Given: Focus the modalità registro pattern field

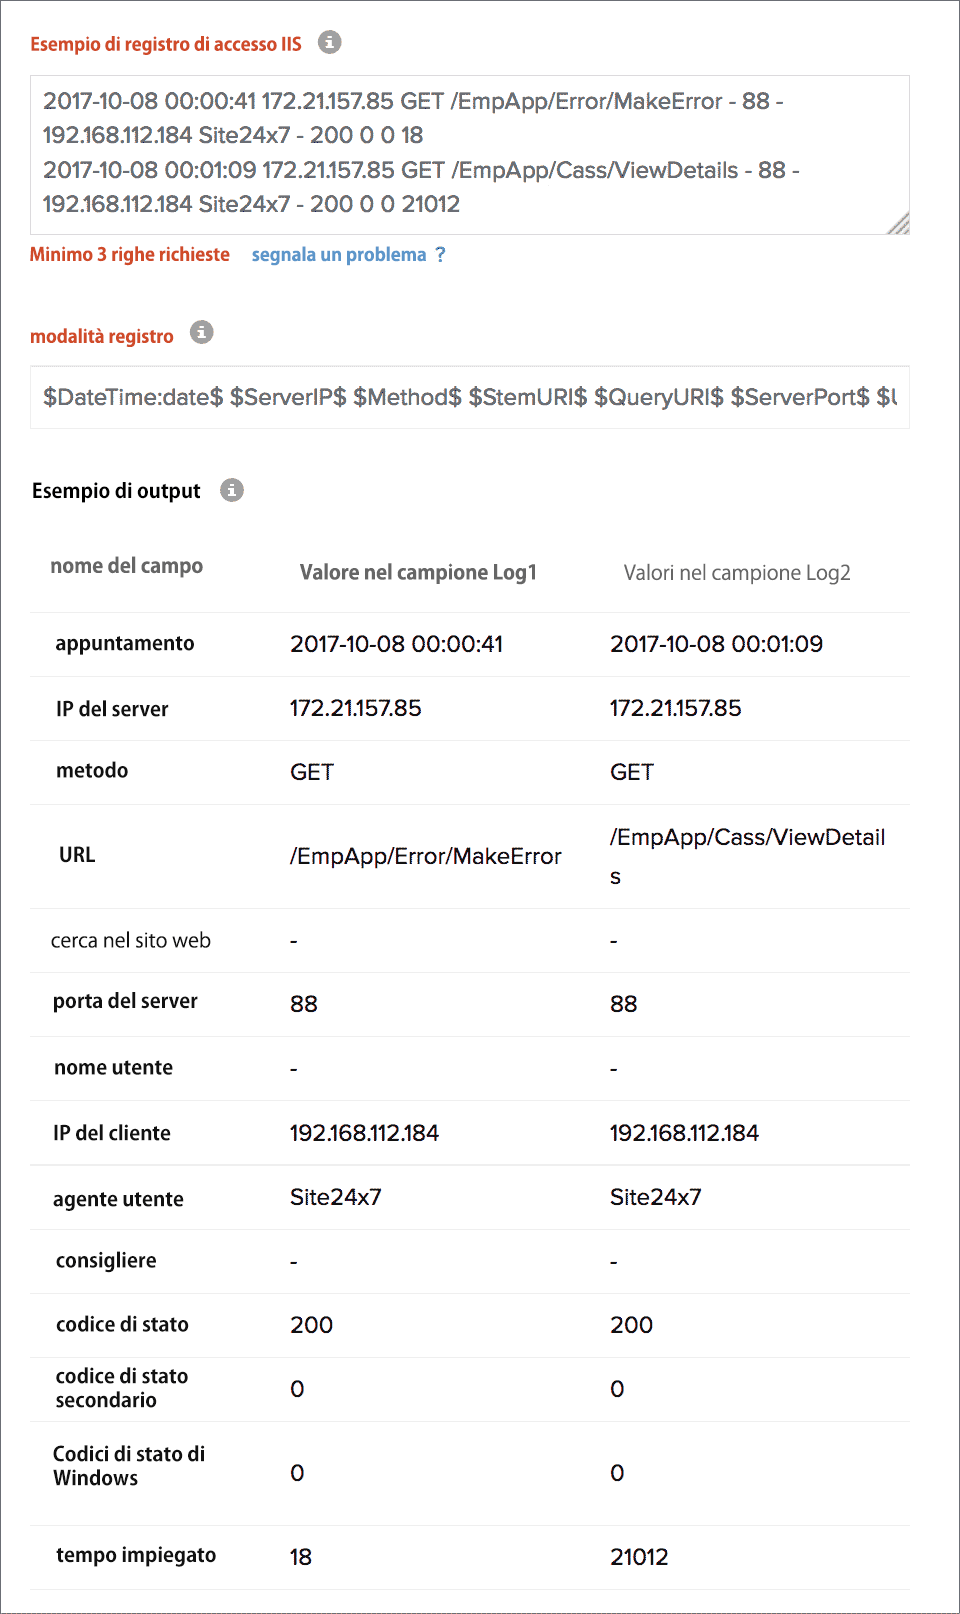Looking at the screenshot, I should (469, 397).
